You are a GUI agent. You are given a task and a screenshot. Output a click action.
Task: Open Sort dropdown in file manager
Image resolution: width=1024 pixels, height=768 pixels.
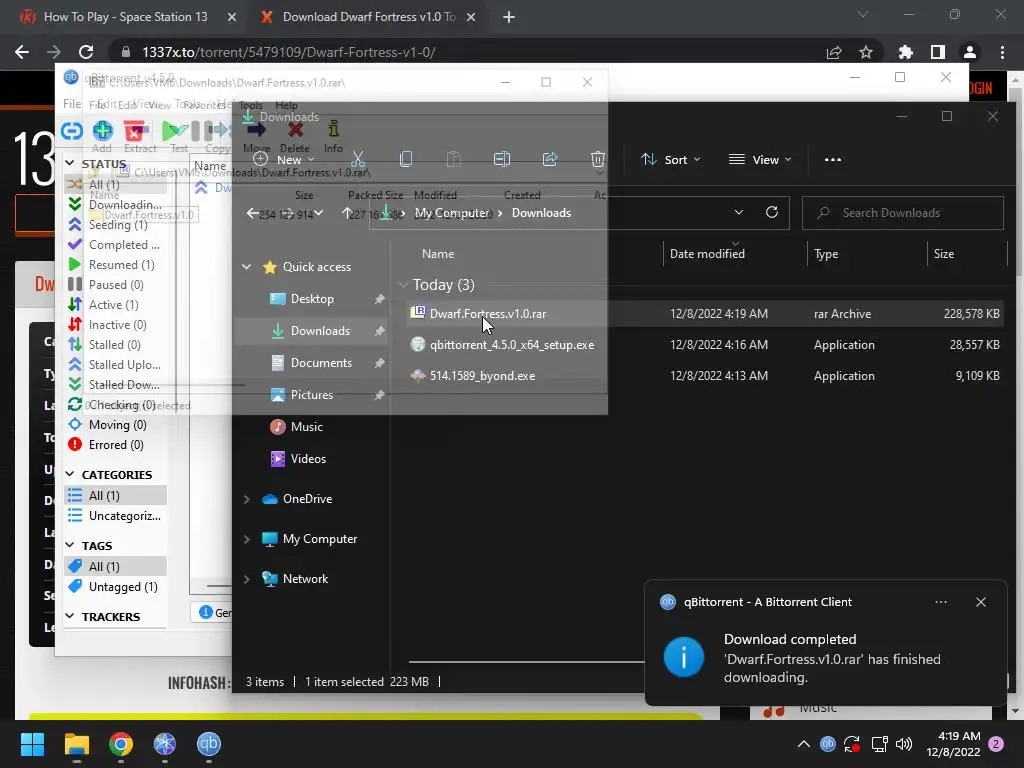tap(671, 159)
